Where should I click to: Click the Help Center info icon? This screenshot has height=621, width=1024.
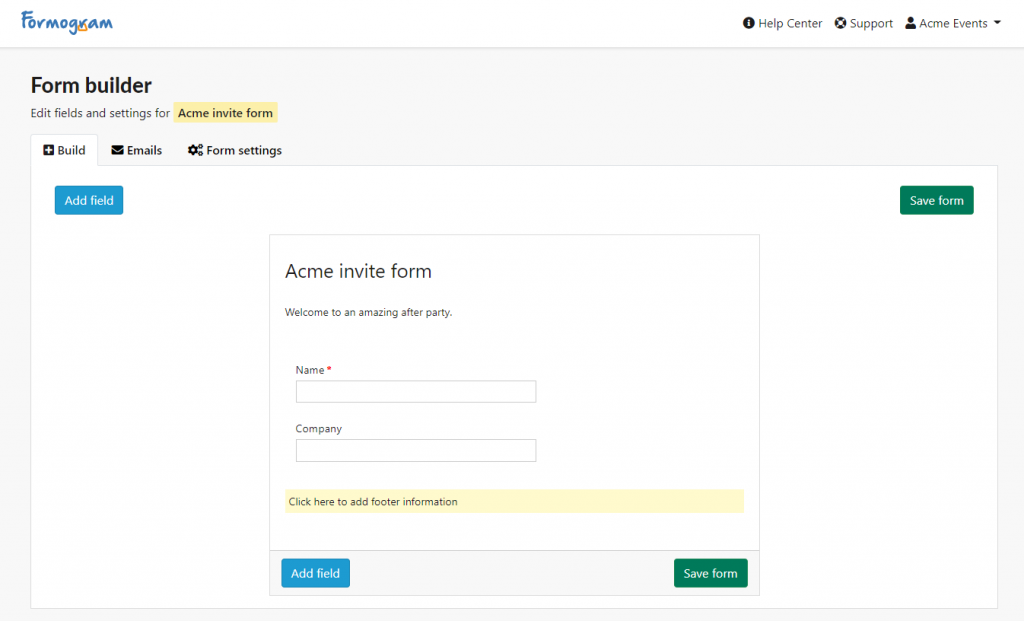748,23
